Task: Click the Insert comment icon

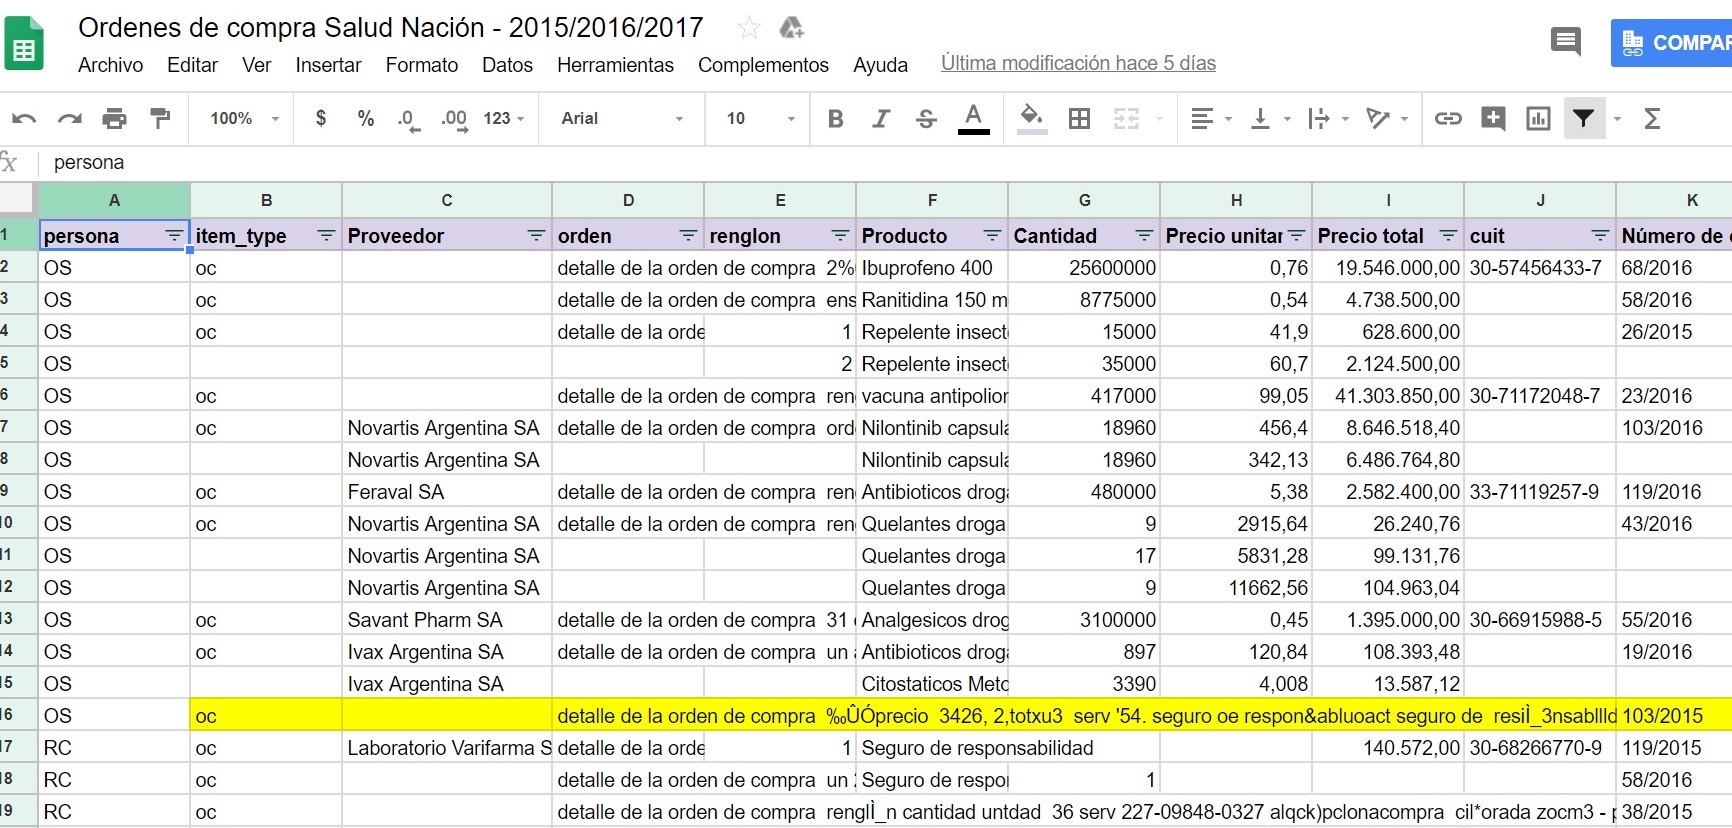Action: tap(1493, 119)
